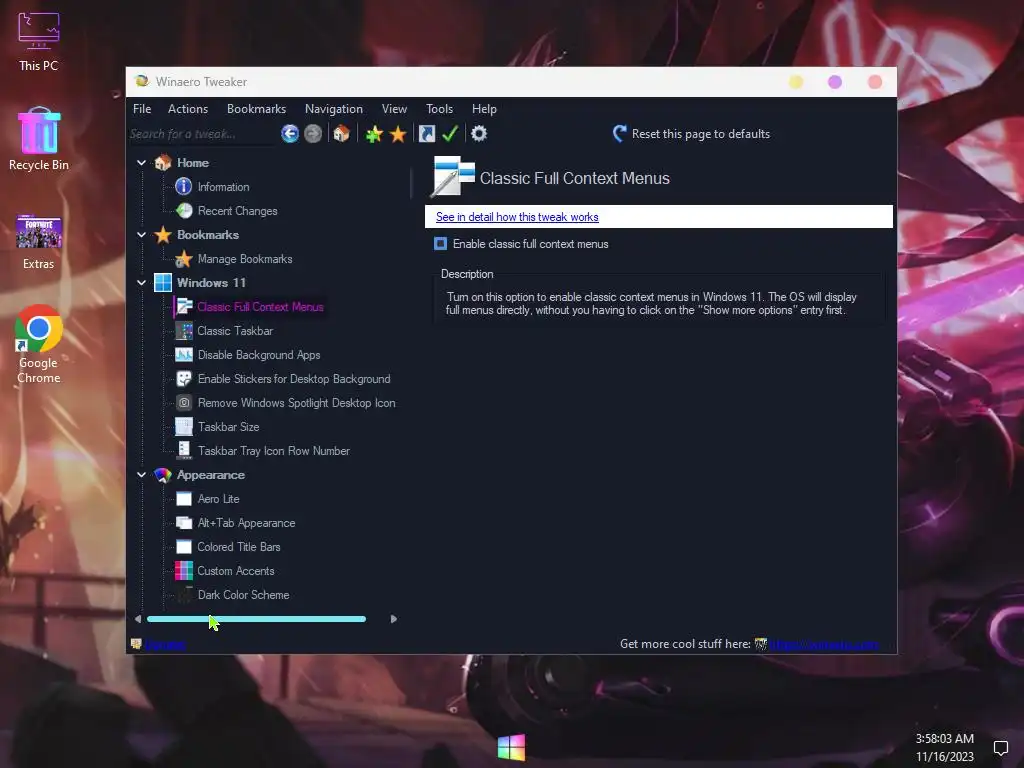This screenshot has height=768, width=1024.
Task: Select the Taskbar Size item icon
Action: (184, 426)
